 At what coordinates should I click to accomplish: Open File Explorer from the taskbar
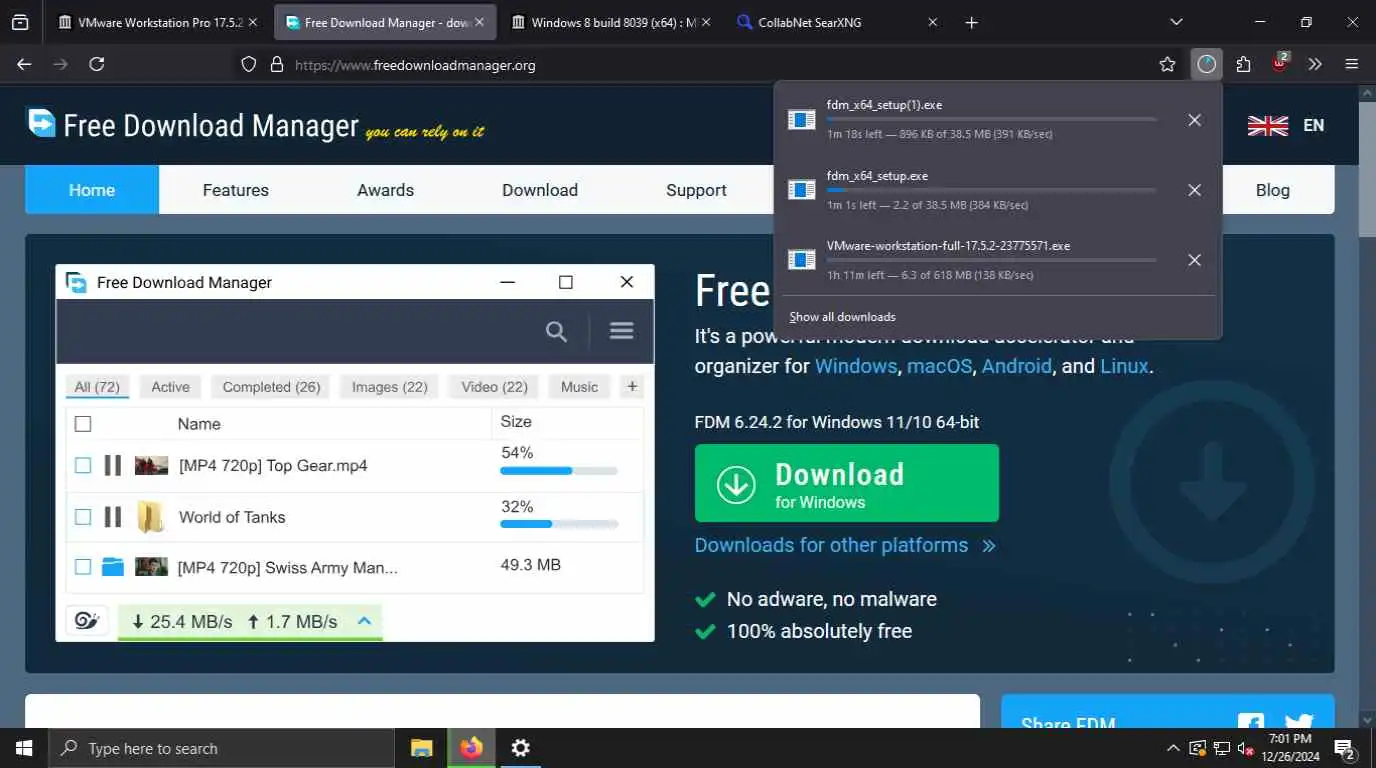pyautogui.click(x=422, y=748)
